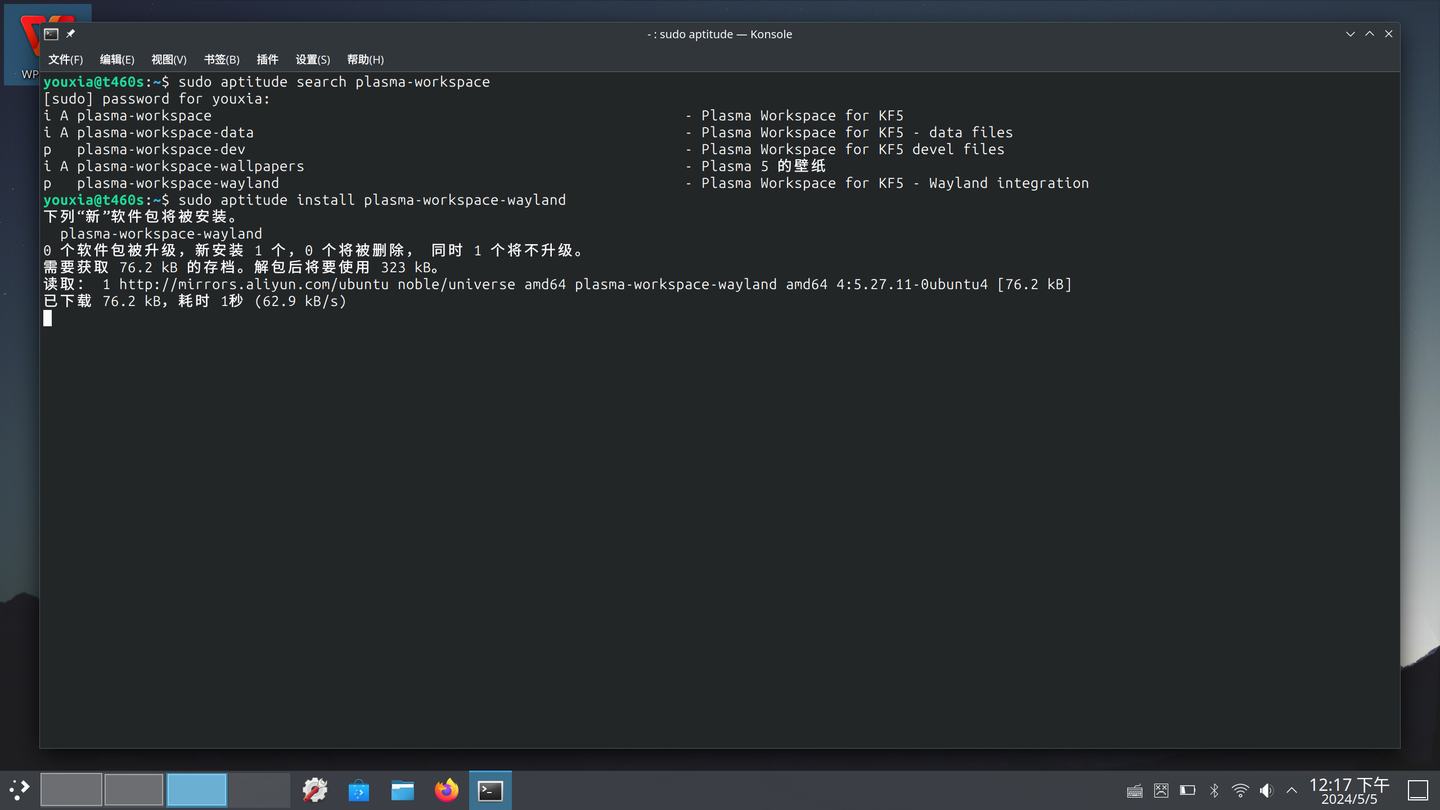Viewport: 1440px width, 810px height.
Task: Open the volume control in system tray
Action: point(1266,789)
